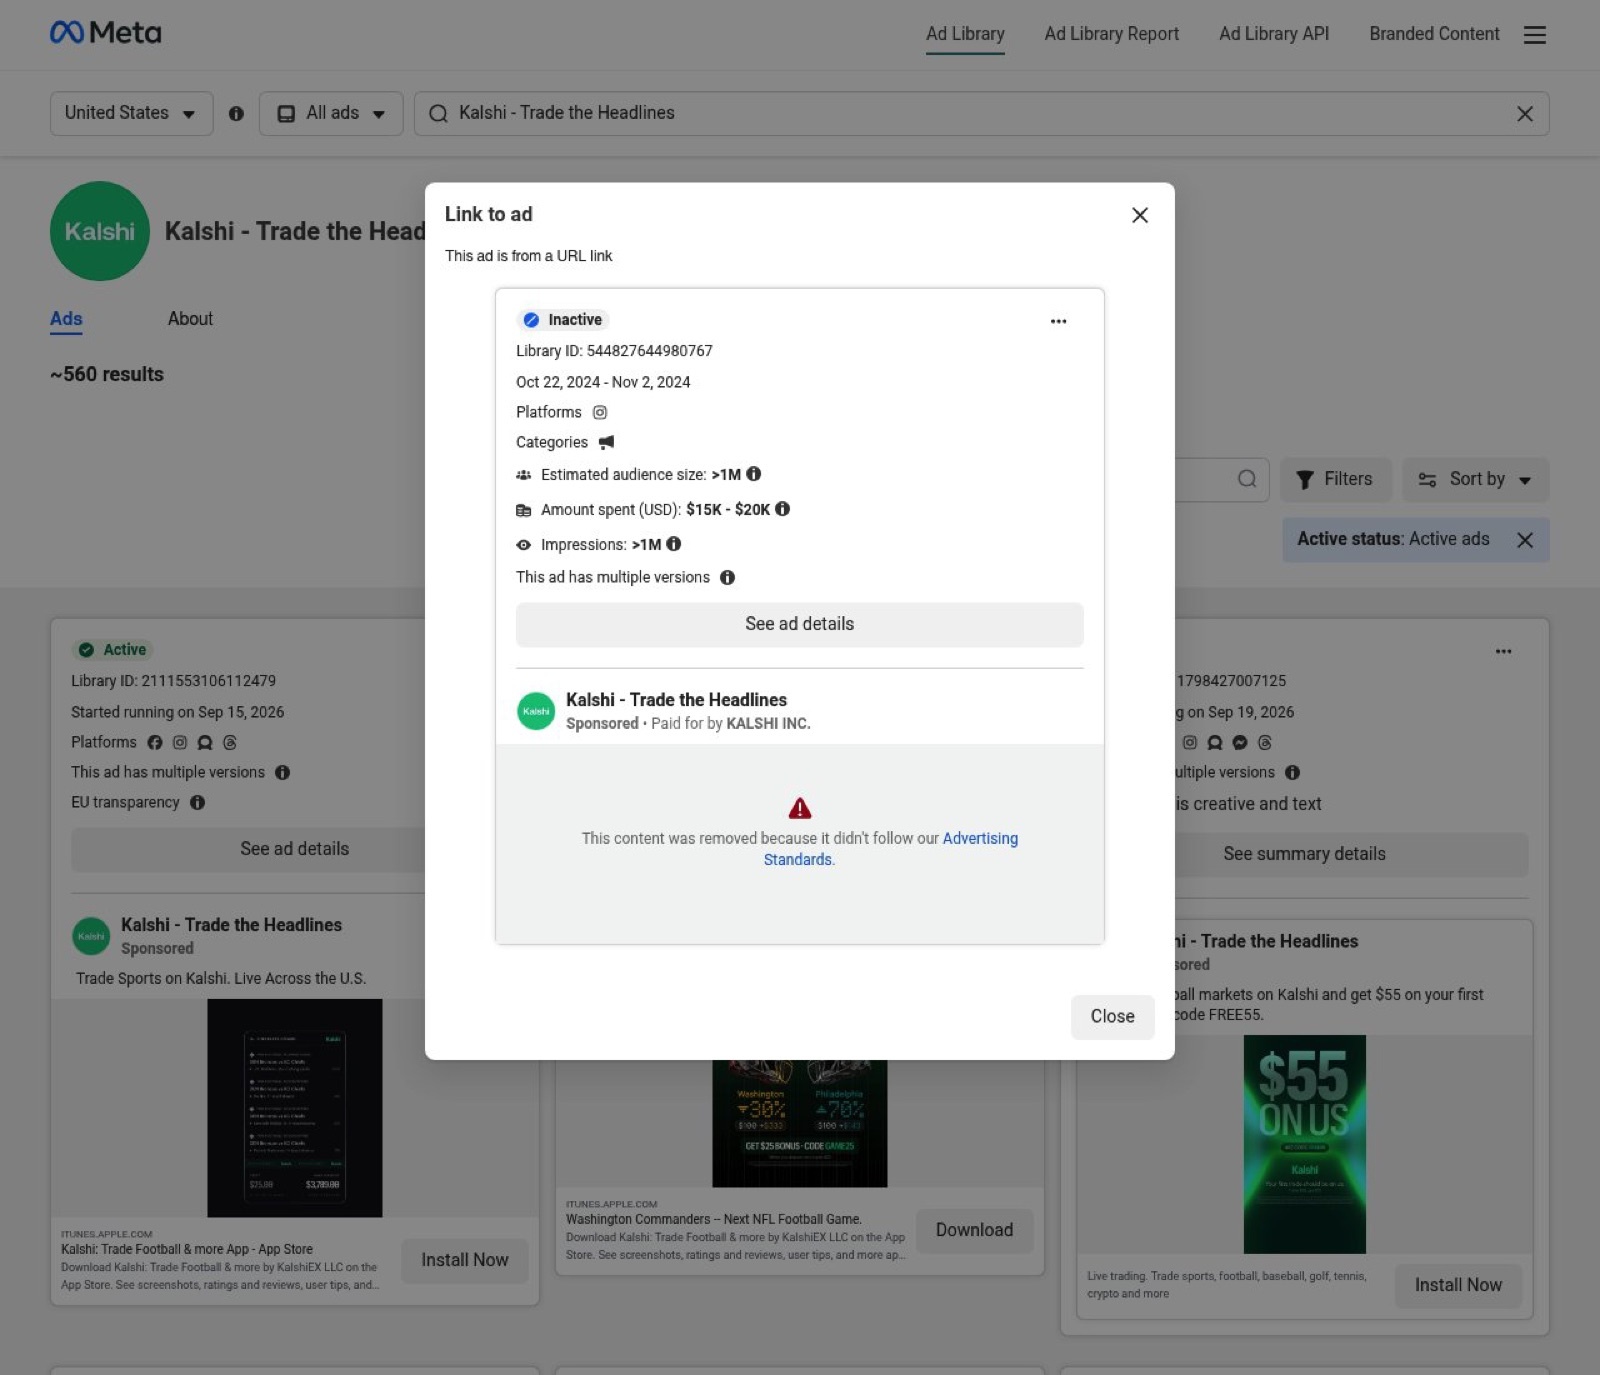Click the Kalshi avatar in modal ad

tap(536, 711)
